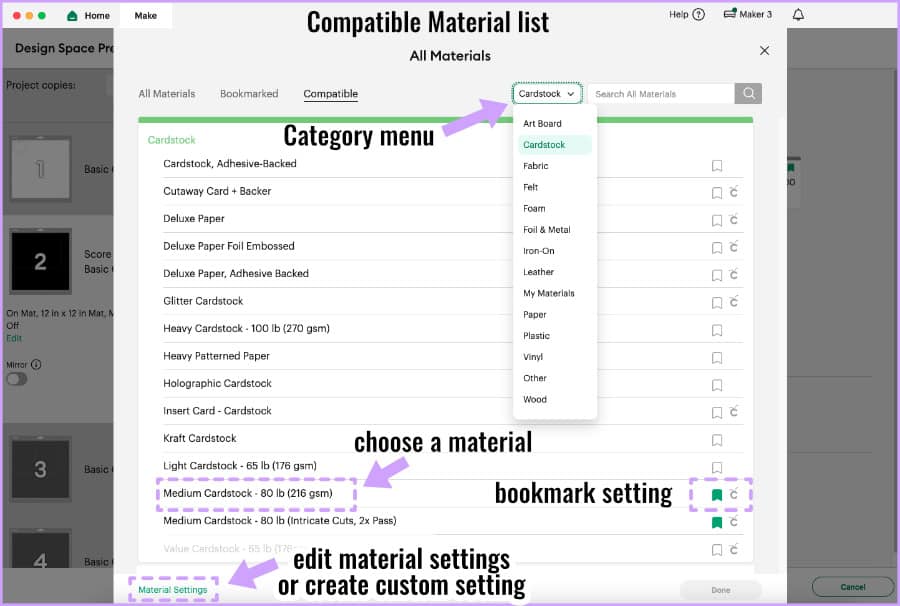Click Cricut icon beside Deluxe Paper Foil Embossed
900x606 pixels.
point(734,247)
